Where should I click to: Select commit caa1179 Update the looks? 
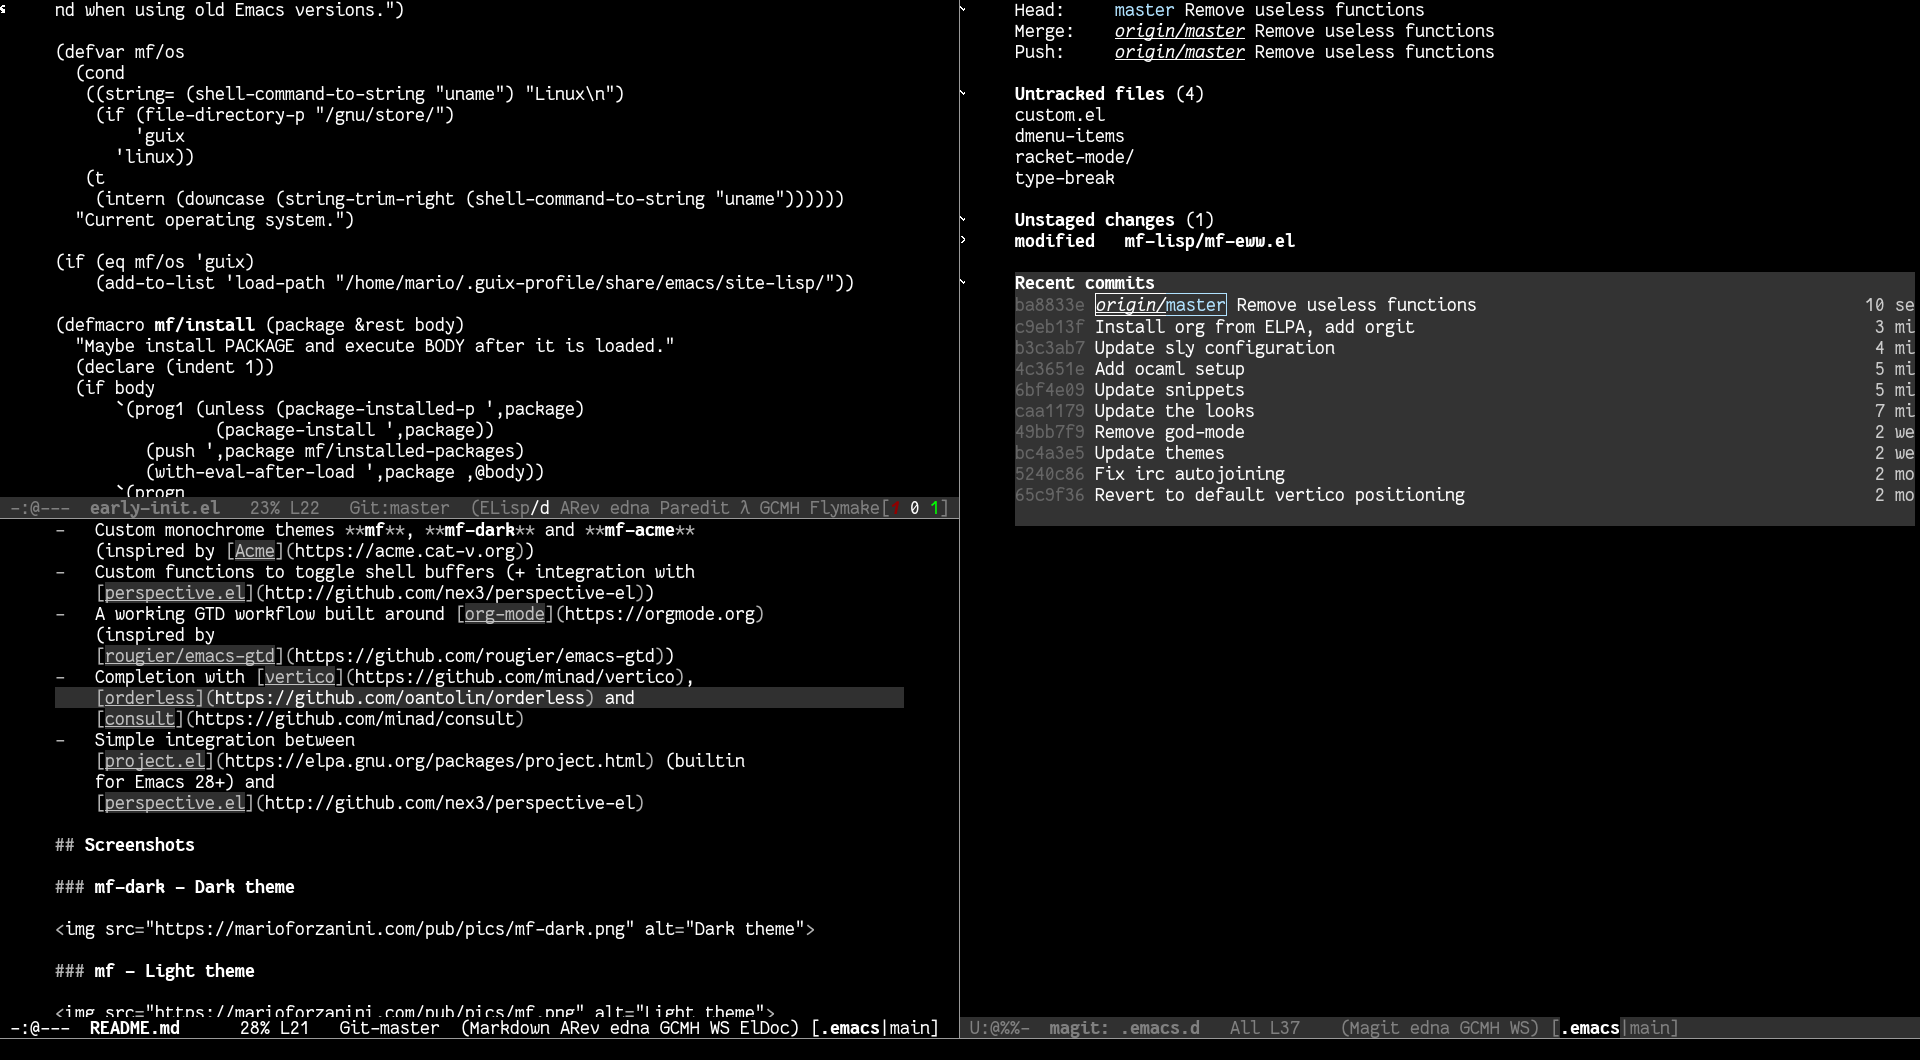pos(1174,411)
